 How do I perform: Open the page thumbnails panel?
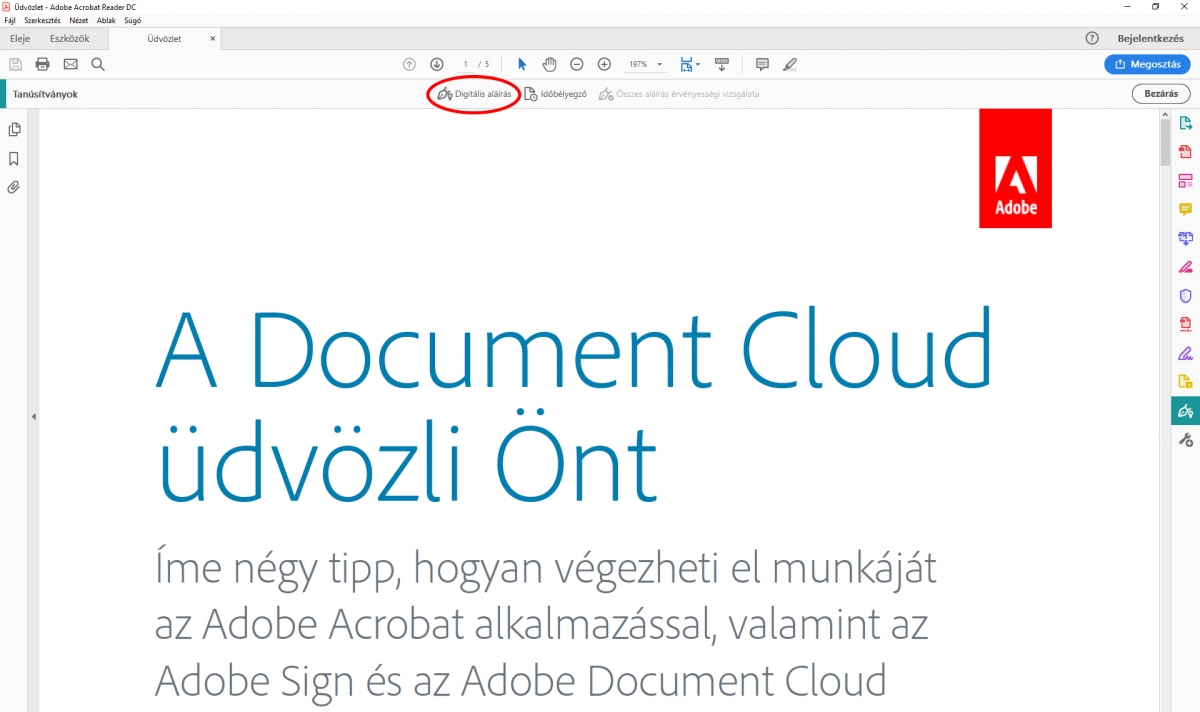pyautogui.click(x=14, y=130)
